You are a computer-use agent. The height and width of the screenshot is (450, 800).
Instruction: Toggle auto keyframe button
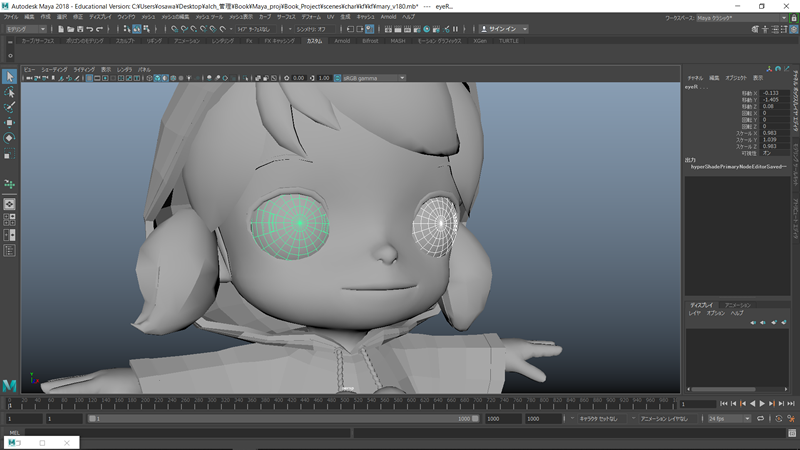[x=779, y=418]
